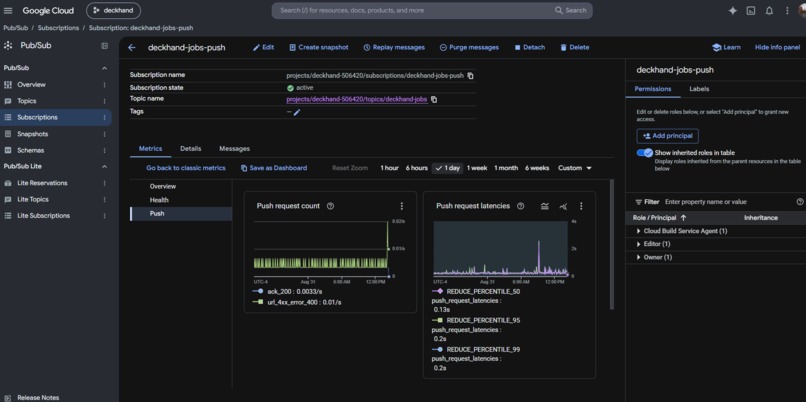Click the metrics area vertical scrollbar

(x=612, y=244)
